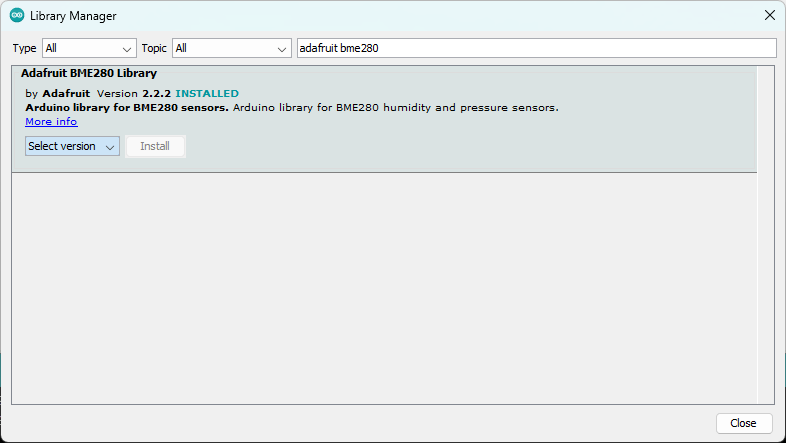Viewport: 786px width, 443px height.
Task: Close the Library Manager with the X
Action: tap(769, 16)
